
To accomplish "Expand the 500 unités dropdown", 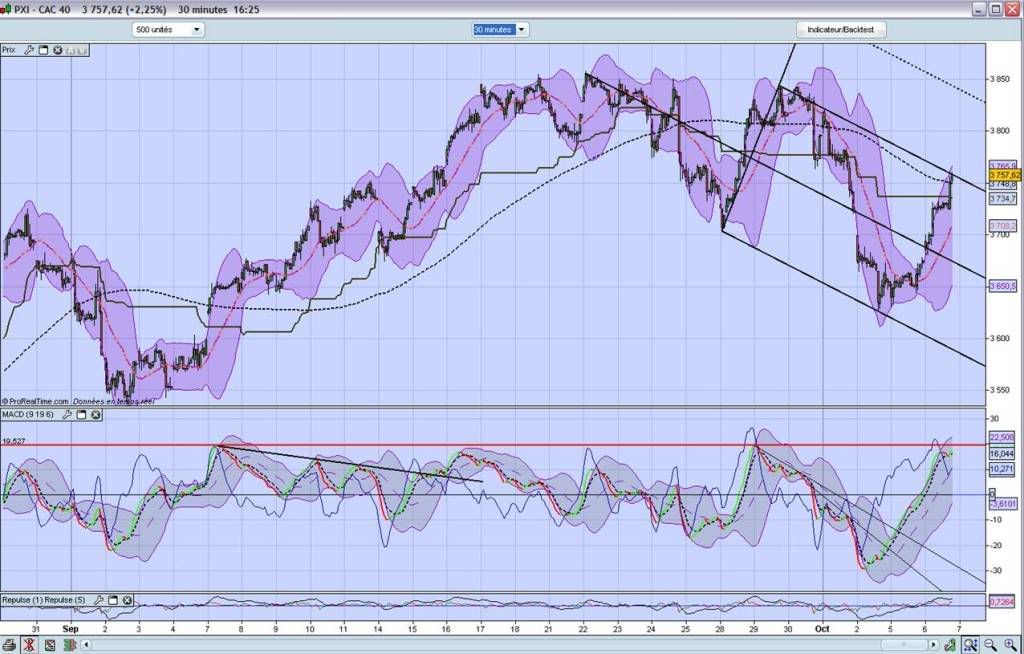I will (196, 30).
